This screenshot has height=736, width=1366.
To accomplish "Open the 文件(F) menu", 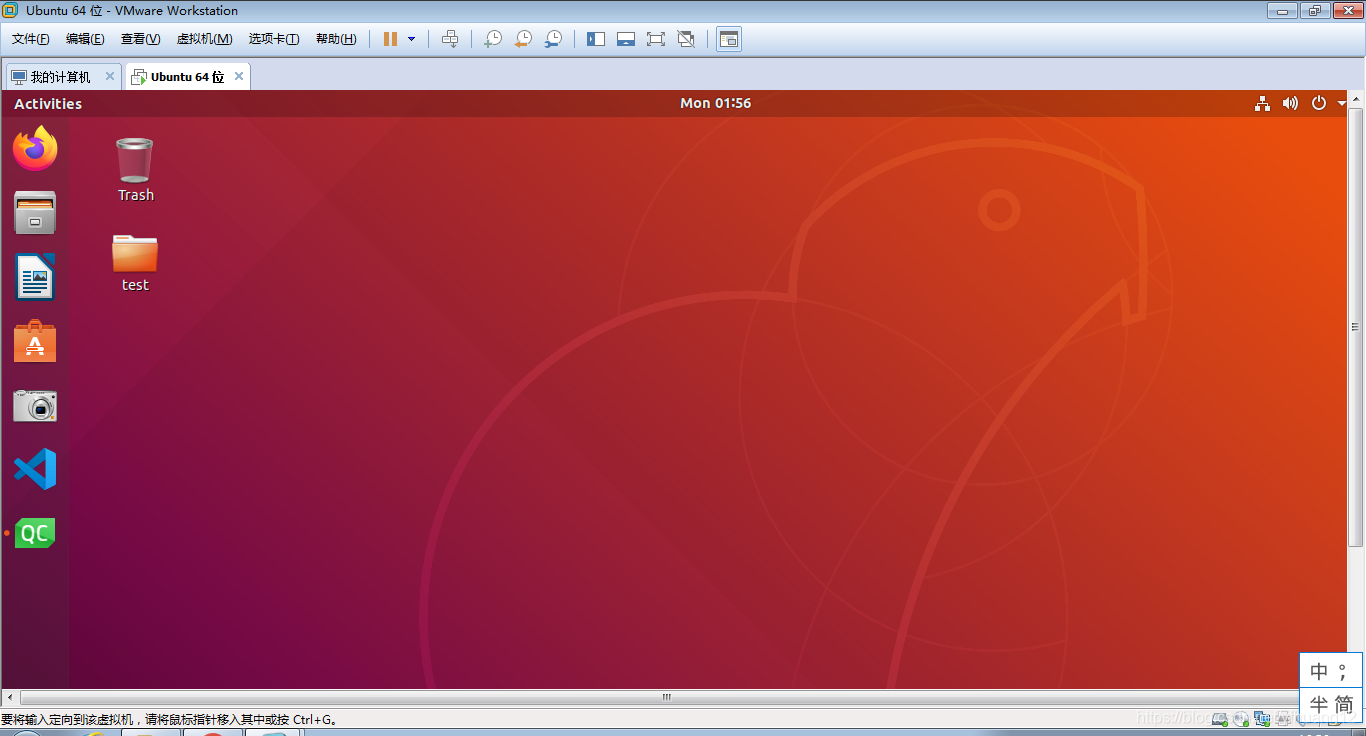I will 31,39.
